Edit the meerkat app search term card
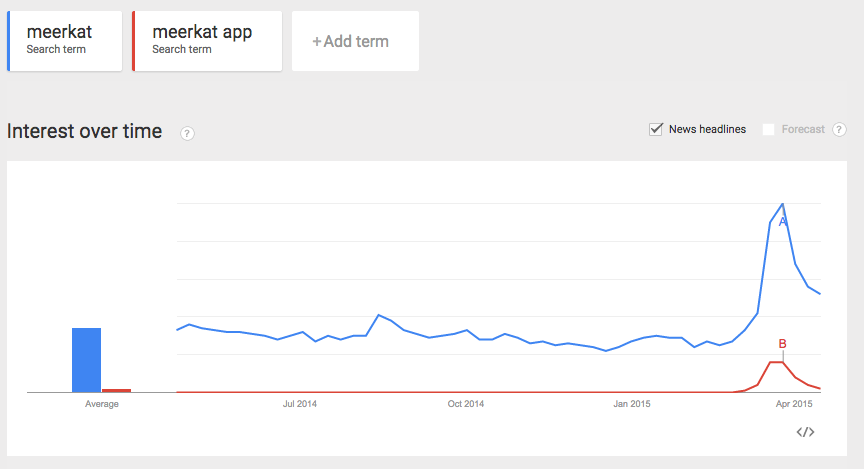 (207, 41)
